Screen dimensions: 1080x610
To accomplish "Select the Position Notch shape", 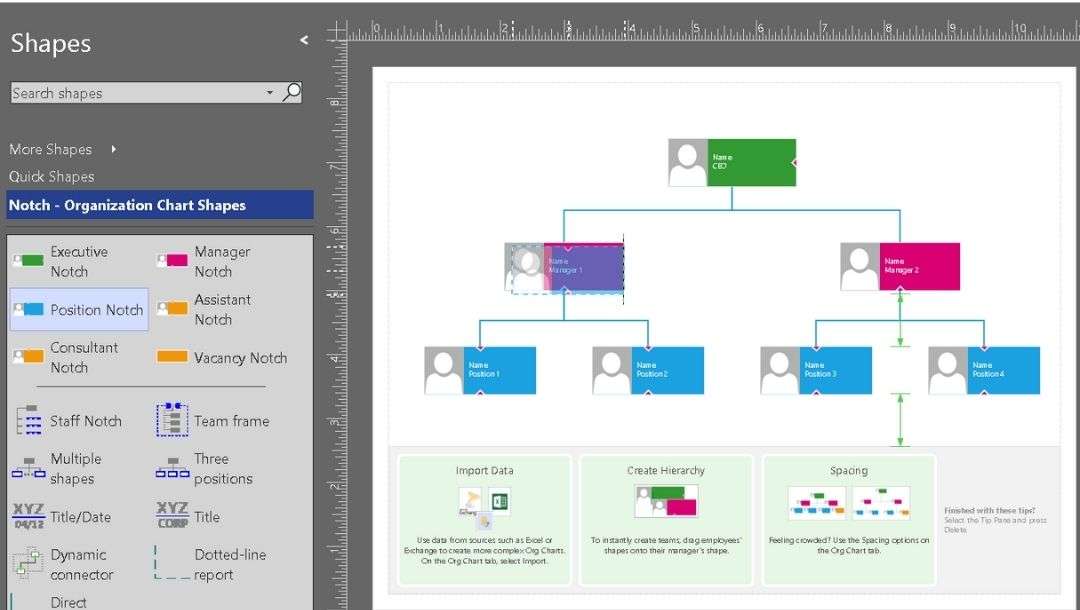I will (x=78, y=310).
